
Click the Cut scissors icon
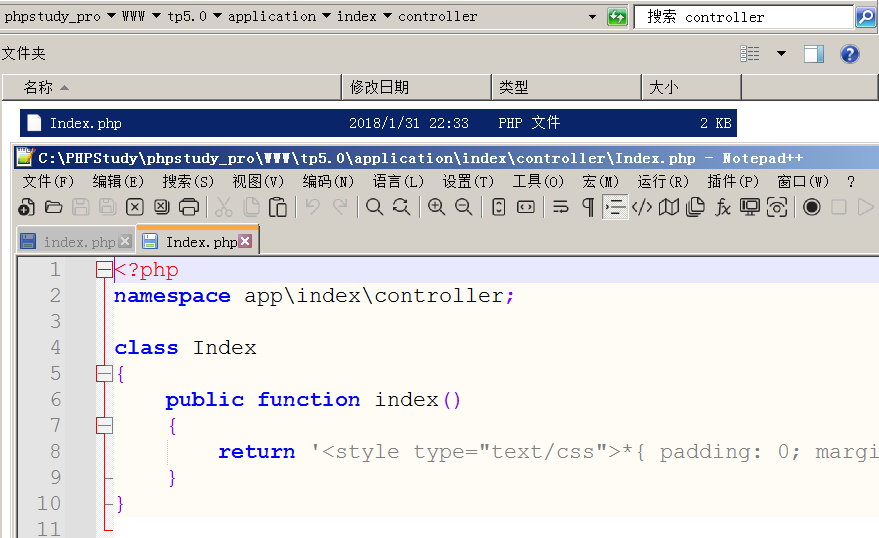pyautogui.click(x=224, y=207)
